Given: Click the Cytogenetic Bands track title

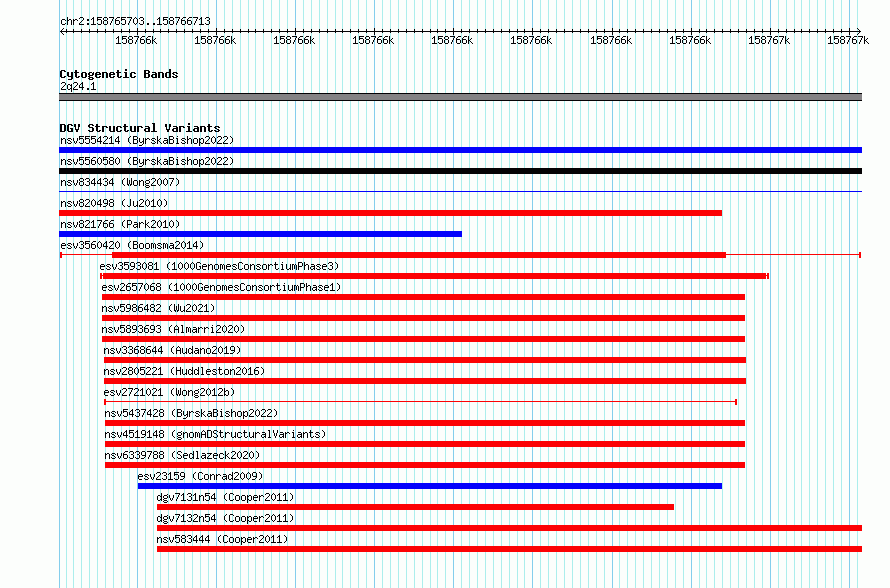Looking at the screenshot, I should (x=119, y=74).
